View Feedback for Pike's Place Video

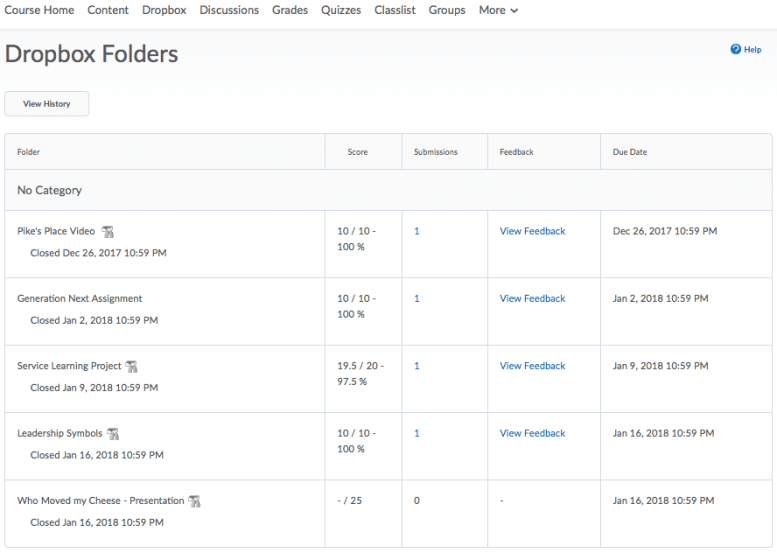(532, 231)
